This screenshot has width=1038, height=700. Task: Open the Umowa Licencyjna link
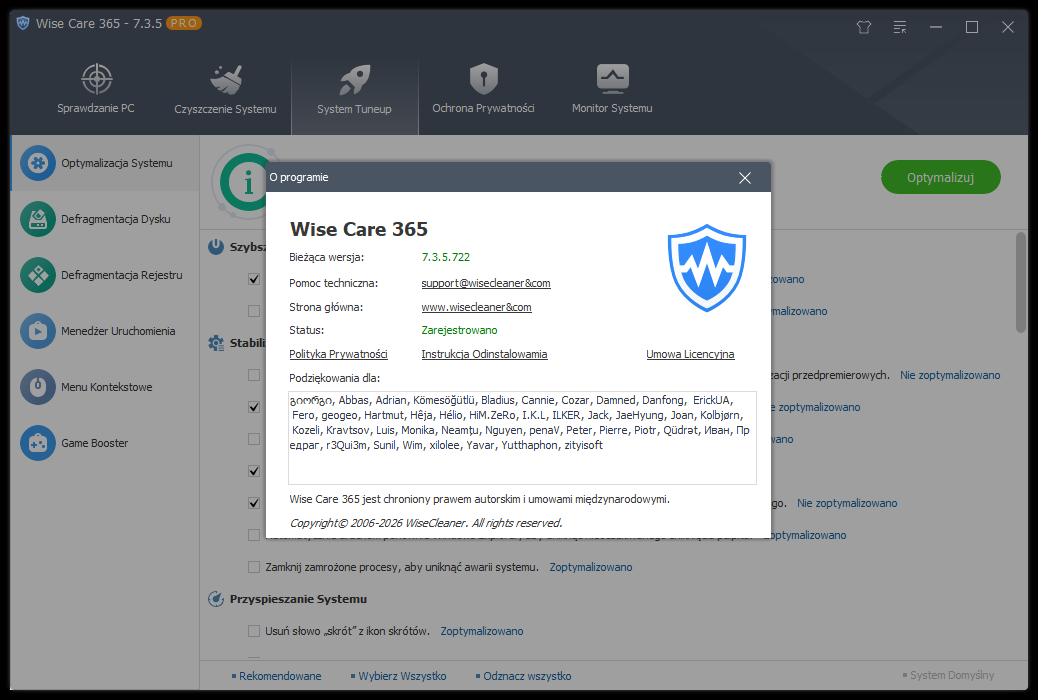point(690,354)
